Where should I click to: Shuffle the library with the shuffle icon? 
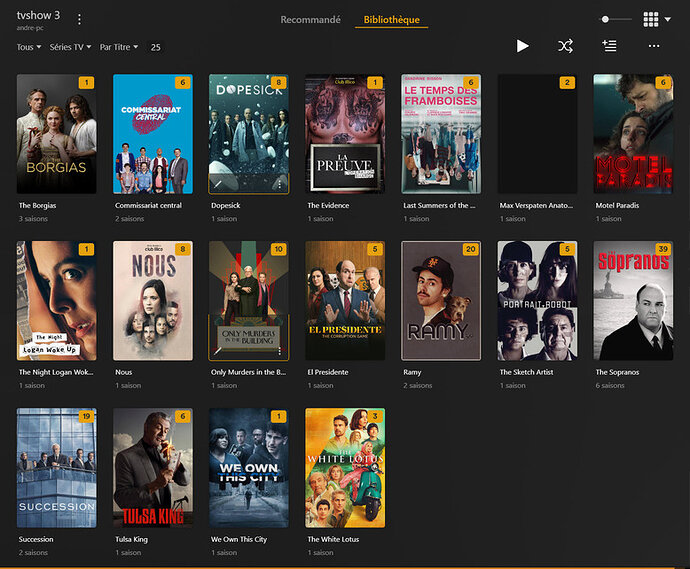click(565, 46)
